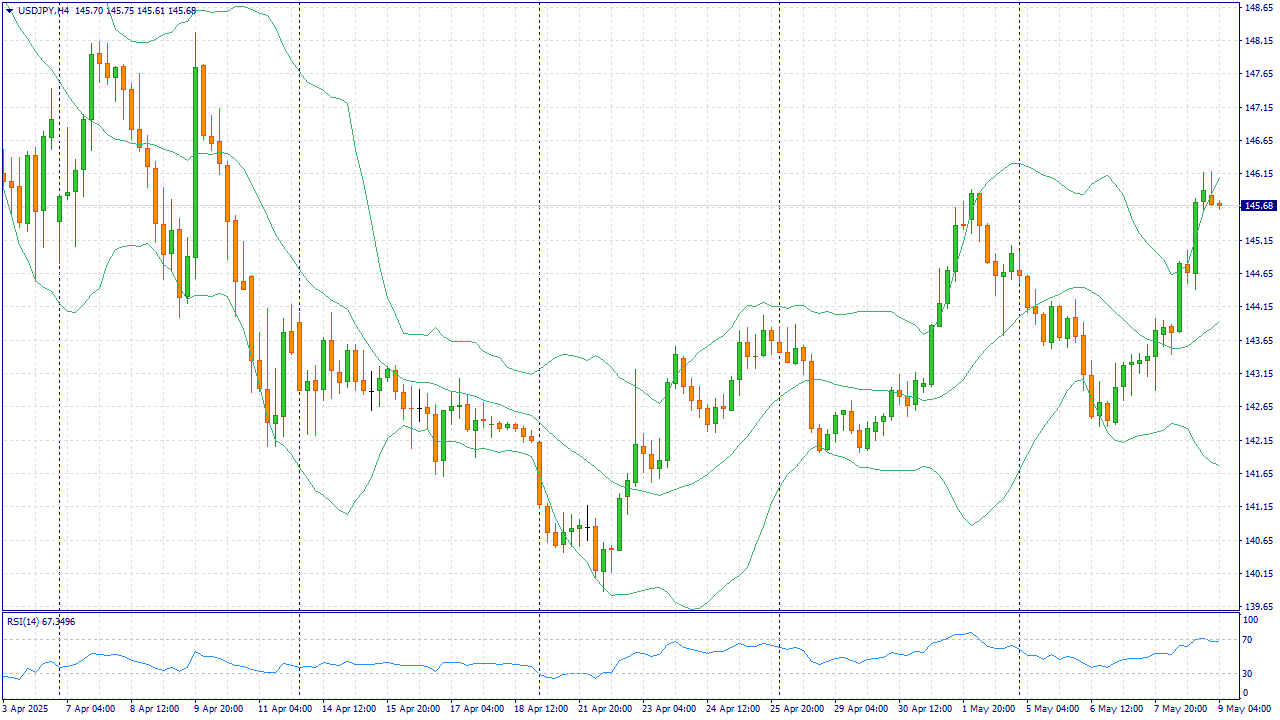
Task: Grab the divider between chart and RSI panel
Action: click(x=620, y=611)
